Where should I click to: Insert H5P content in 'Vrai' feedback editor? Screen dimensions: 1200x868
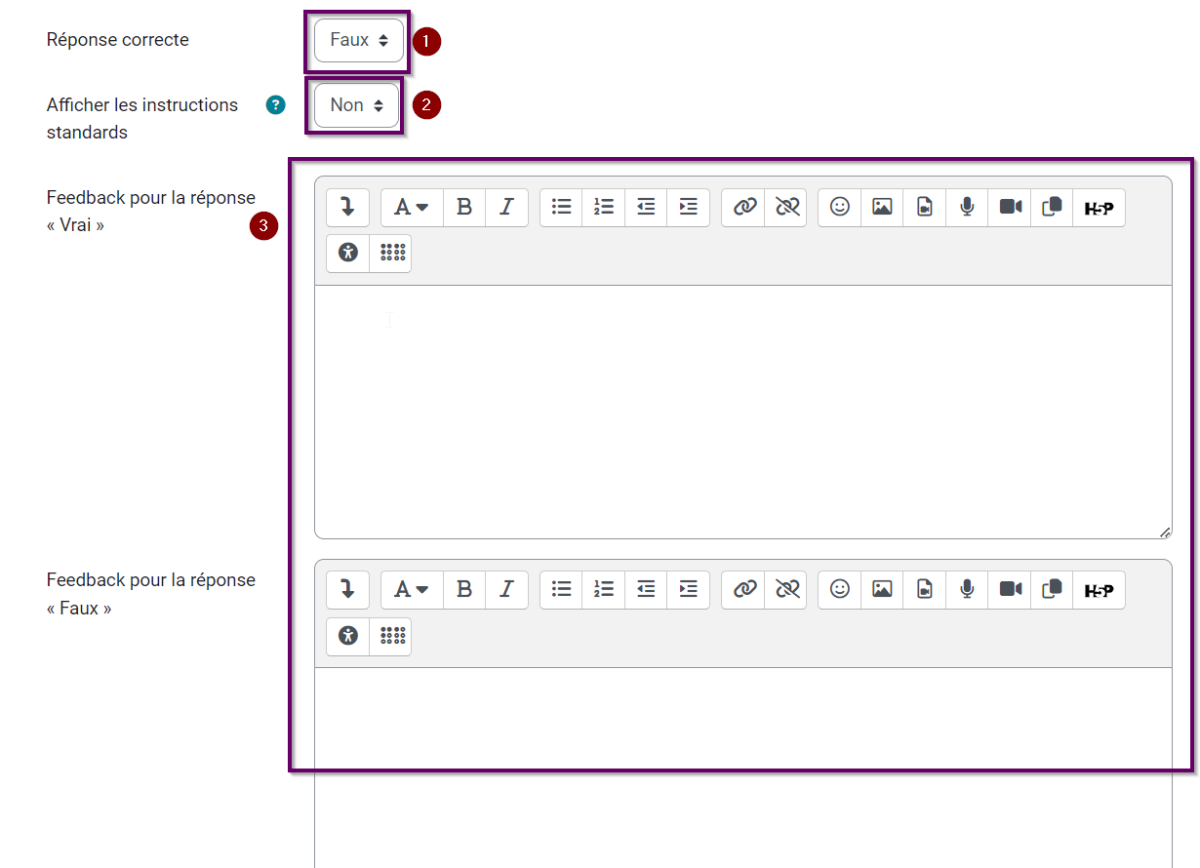1099,207
